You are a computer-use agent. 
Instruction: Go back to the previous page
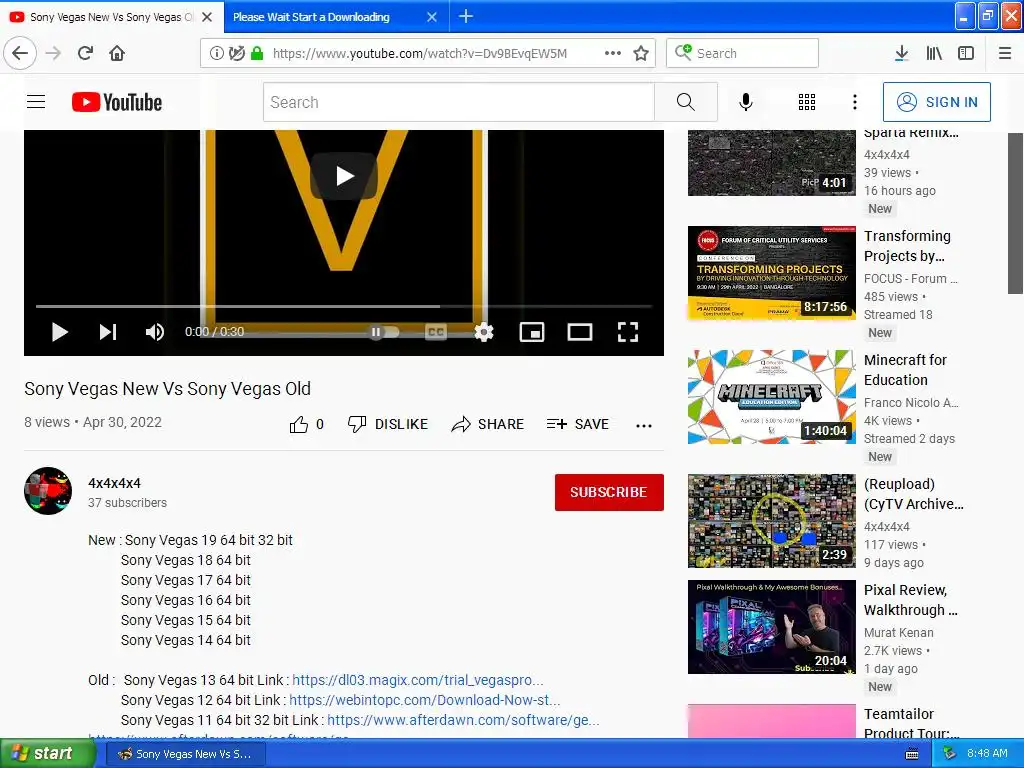click(20, 53)
